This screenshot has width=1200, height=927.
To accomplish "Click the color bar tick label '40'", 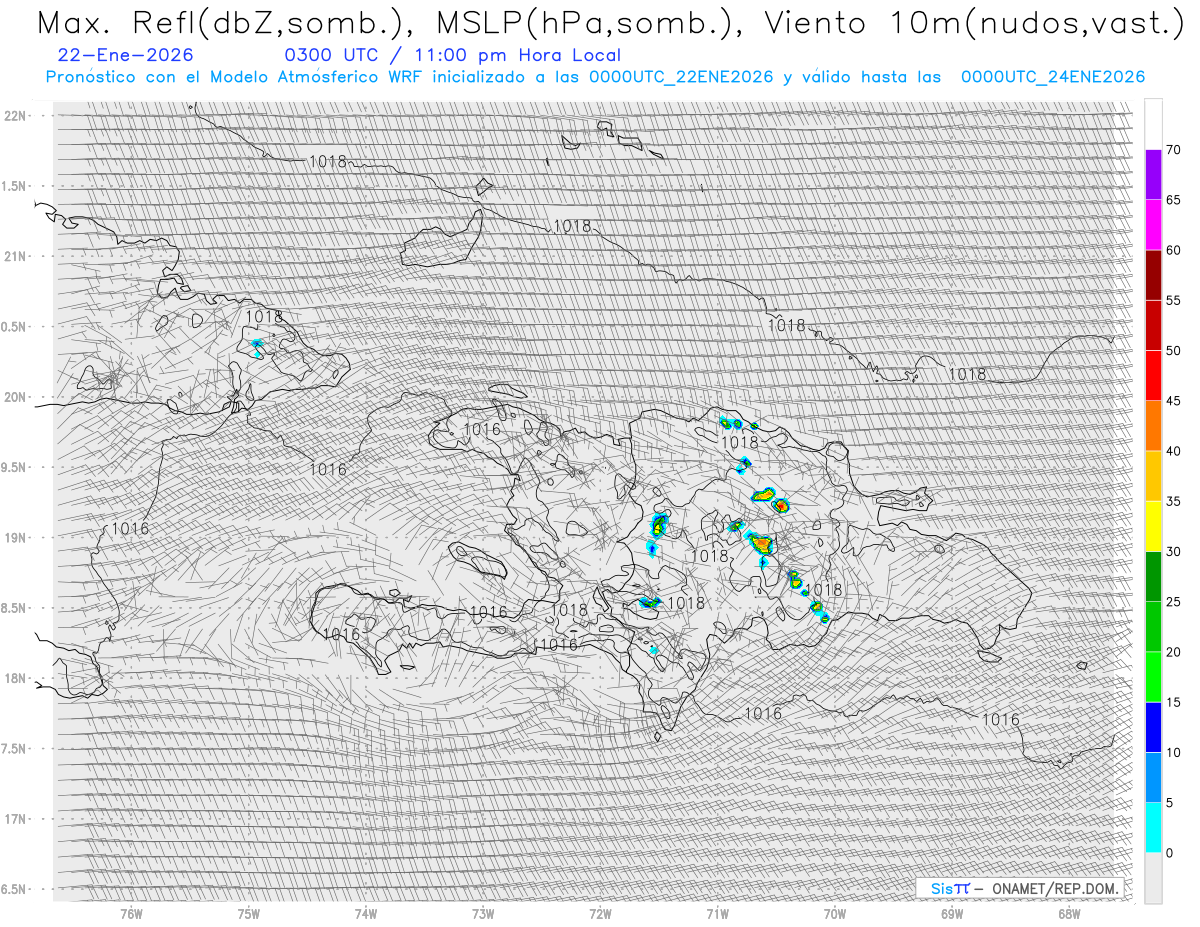I will [1173, 451].
